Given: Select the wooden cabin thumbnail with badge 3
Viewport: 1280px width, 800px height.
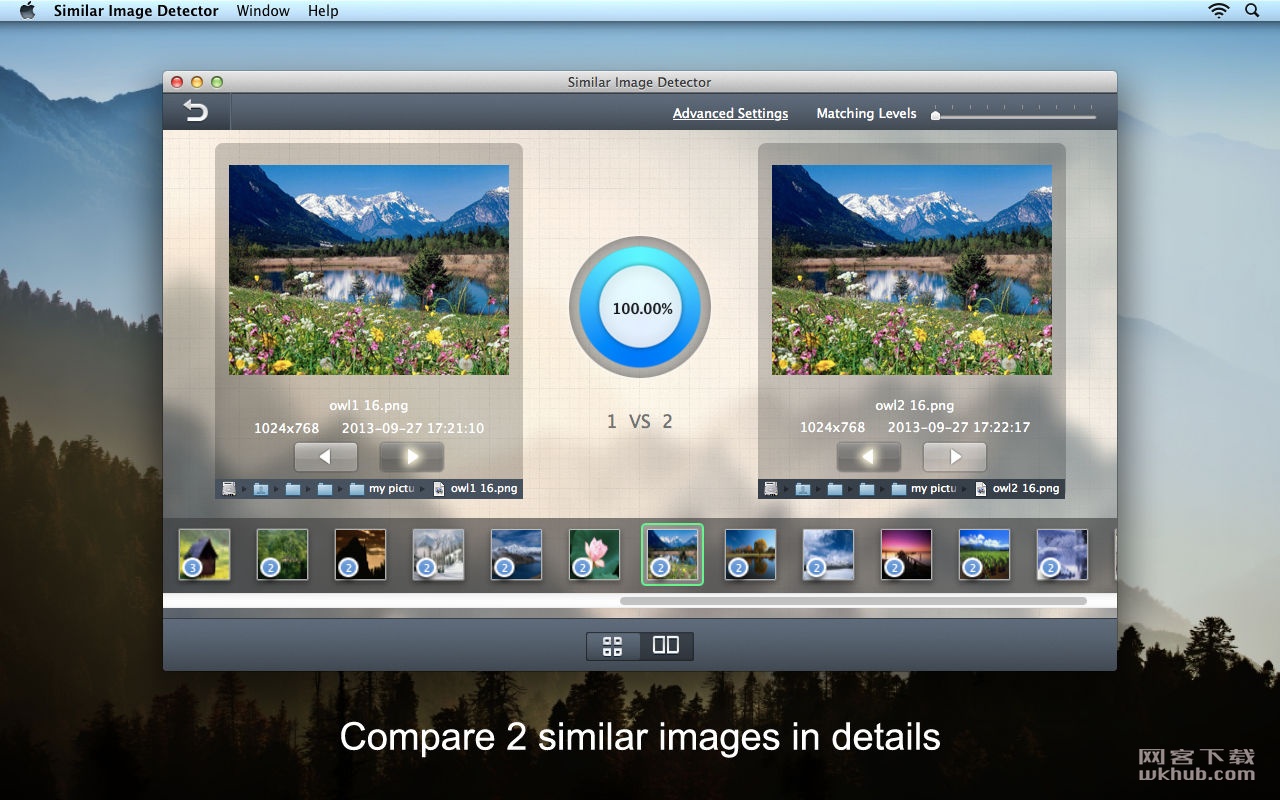Looking at the screenshot, I should click(204, 554).
